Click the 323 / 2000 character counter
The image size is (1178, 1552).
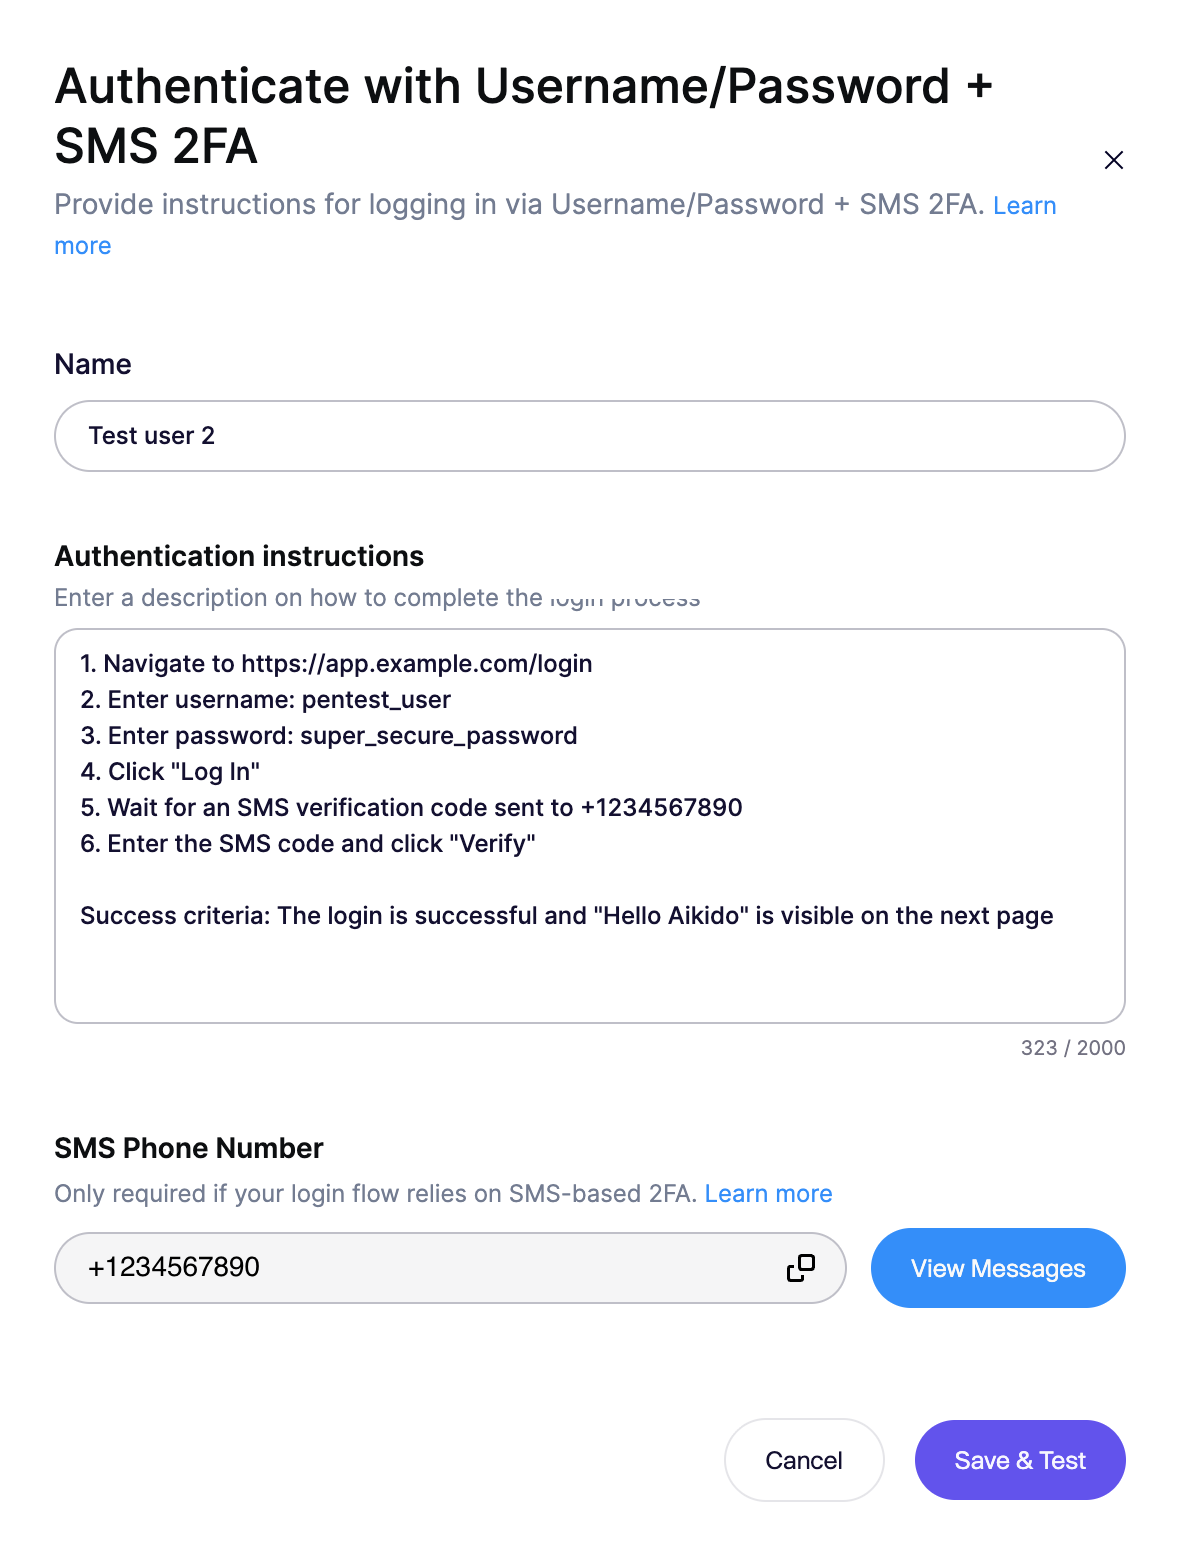click(1072, 1048)
